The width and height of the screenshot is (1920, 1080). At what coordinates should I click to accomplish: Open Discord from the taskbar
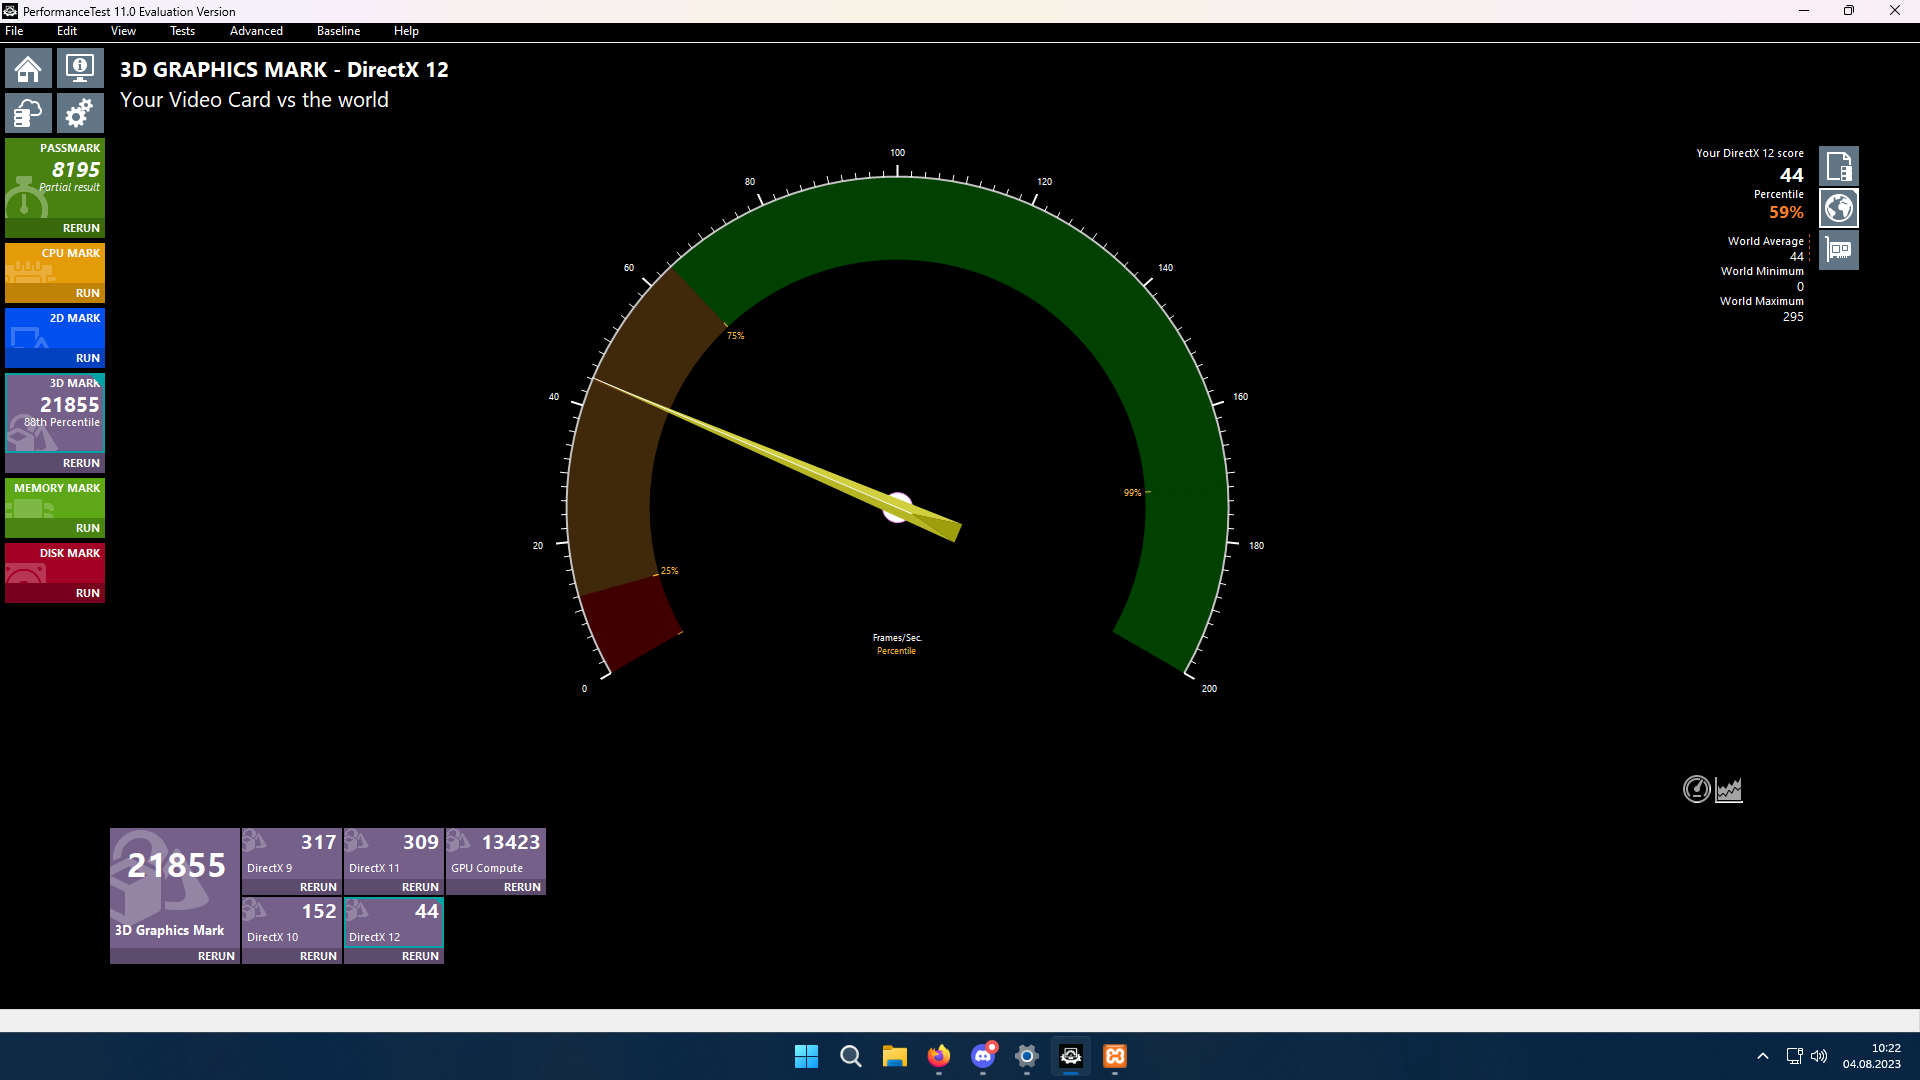[983, 1056]
